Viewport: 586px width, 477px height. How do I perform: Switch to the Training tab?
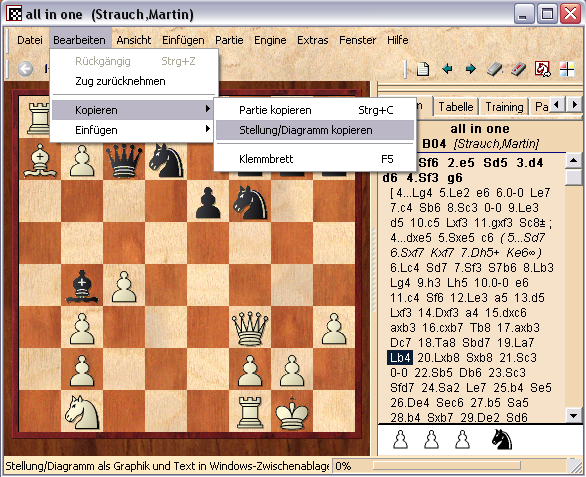coord(504,107)
